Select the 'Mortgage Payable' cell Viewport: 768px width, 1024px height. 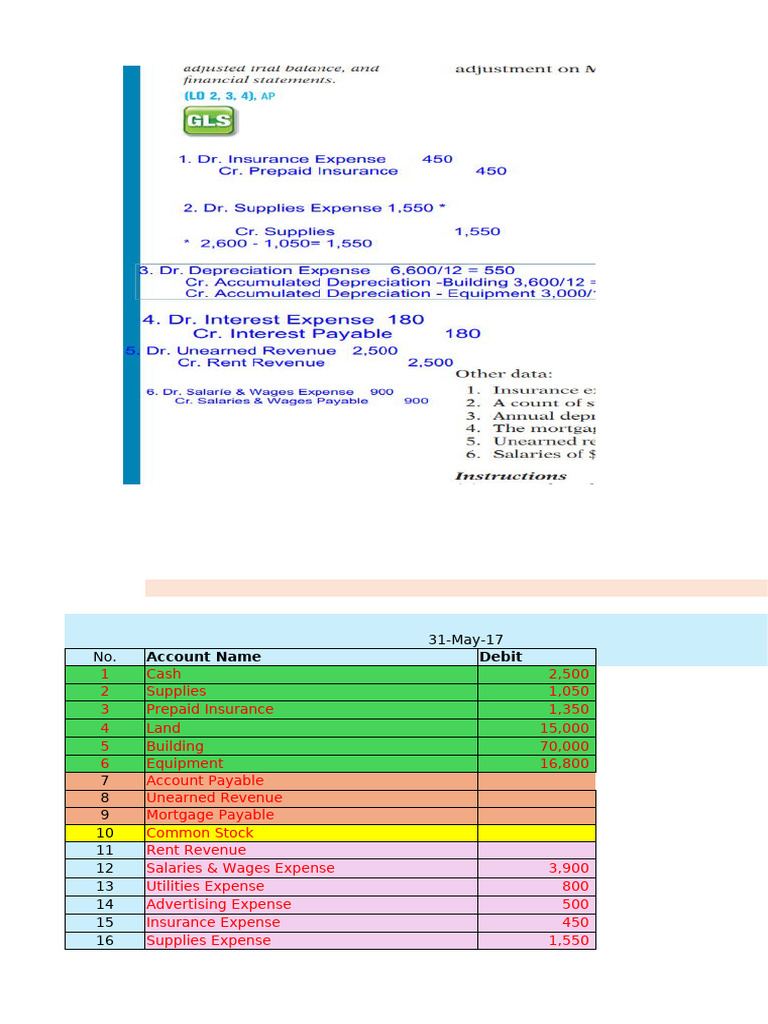pos(311,816)
